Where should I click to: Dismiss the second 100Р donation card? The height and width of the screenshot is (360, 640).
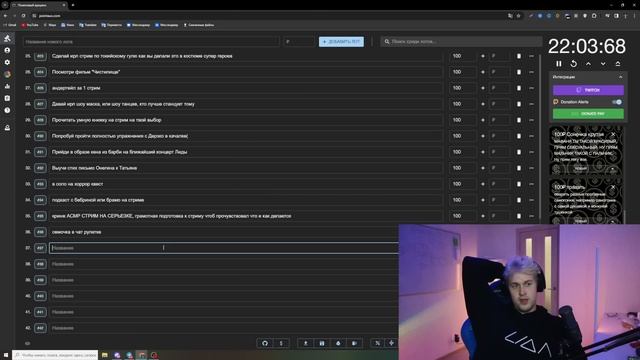(613, 187)
